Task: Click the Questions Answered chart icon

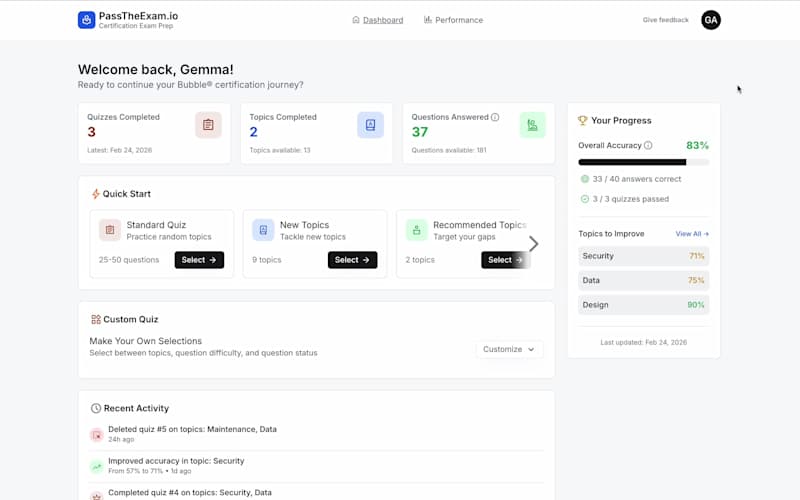Action: coord(532,125)
